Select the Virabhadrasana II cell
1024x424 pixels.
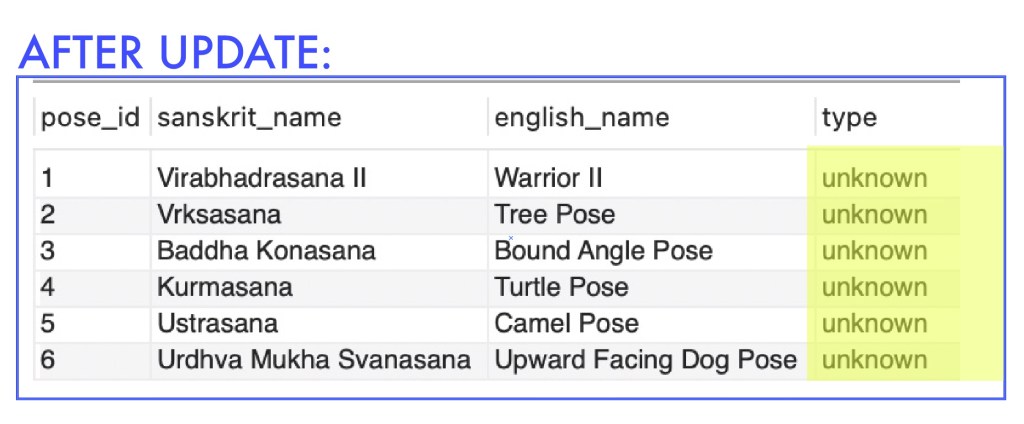(x=262, y=179)
